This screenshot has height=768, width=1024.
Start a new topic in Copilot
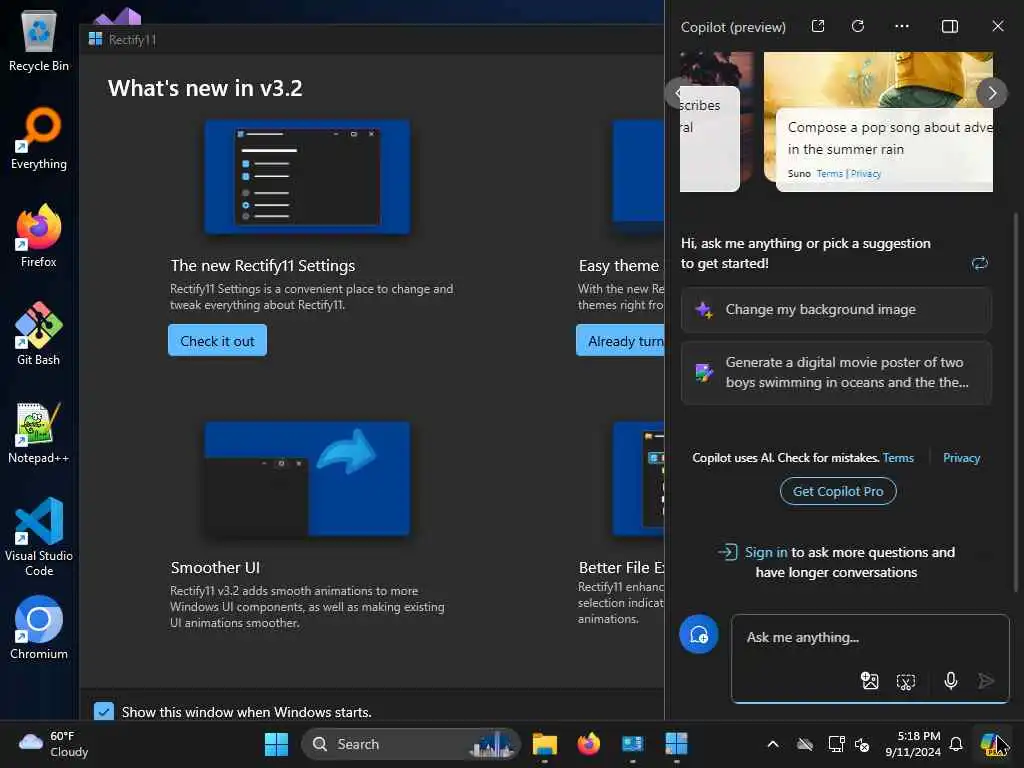point(698,634)
